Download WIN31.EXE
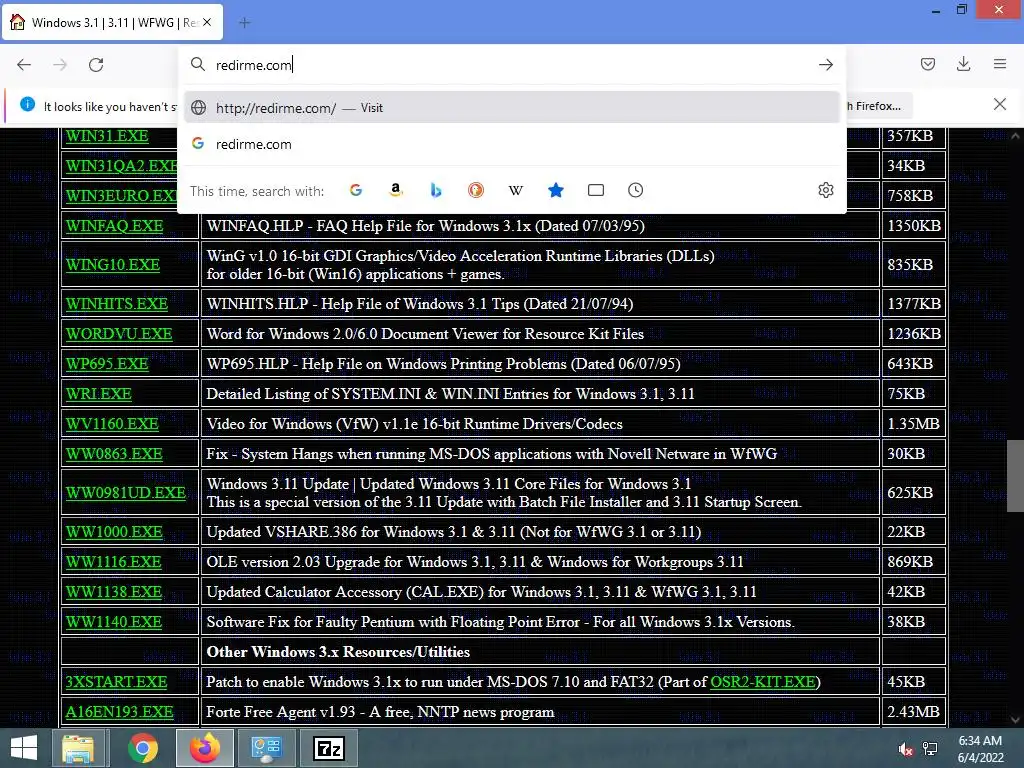Viewport: 1024px width, 768px height. click(x=107, y=136)
